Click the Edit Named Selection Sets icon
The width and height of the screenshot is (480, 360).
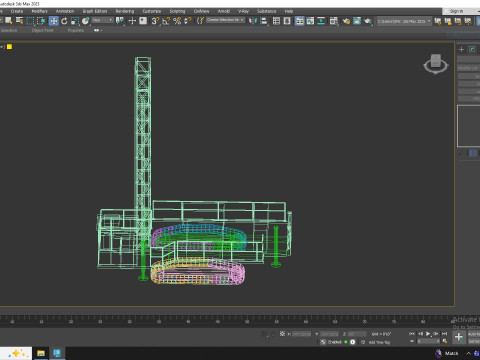pos(200,21)
